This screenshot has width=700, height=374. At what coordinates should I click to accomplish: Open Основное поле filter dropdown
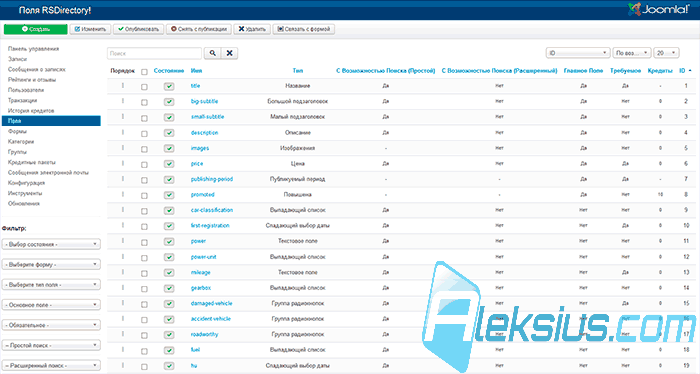(x=51, y=305)
